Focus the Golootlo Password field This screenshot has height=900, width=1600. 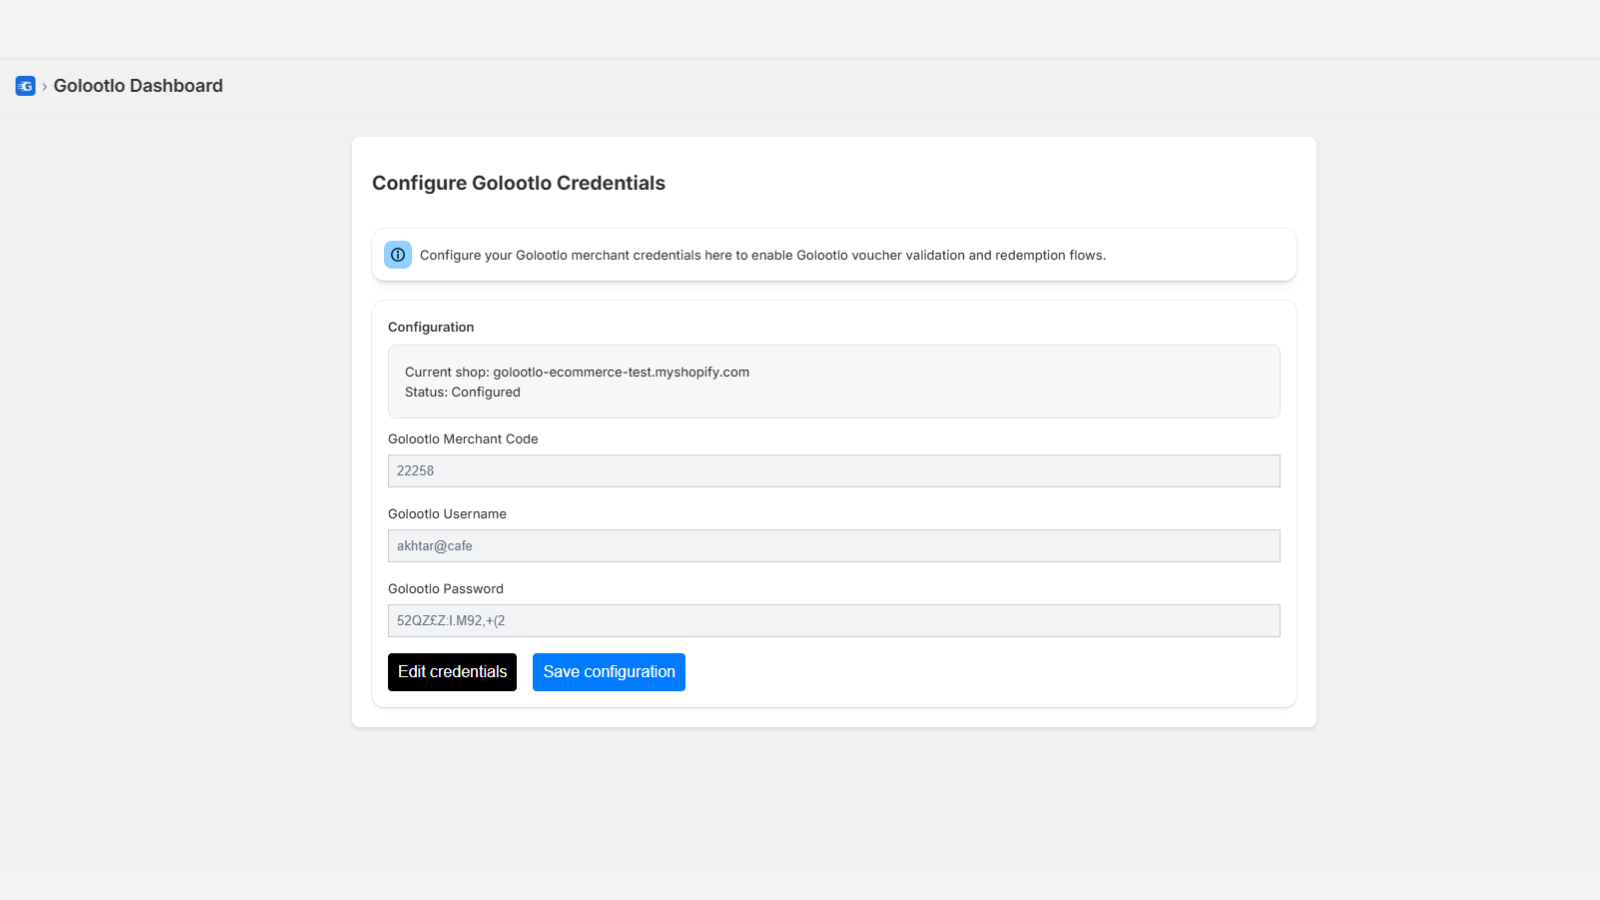pyautogui.click(x=834, y=621)
